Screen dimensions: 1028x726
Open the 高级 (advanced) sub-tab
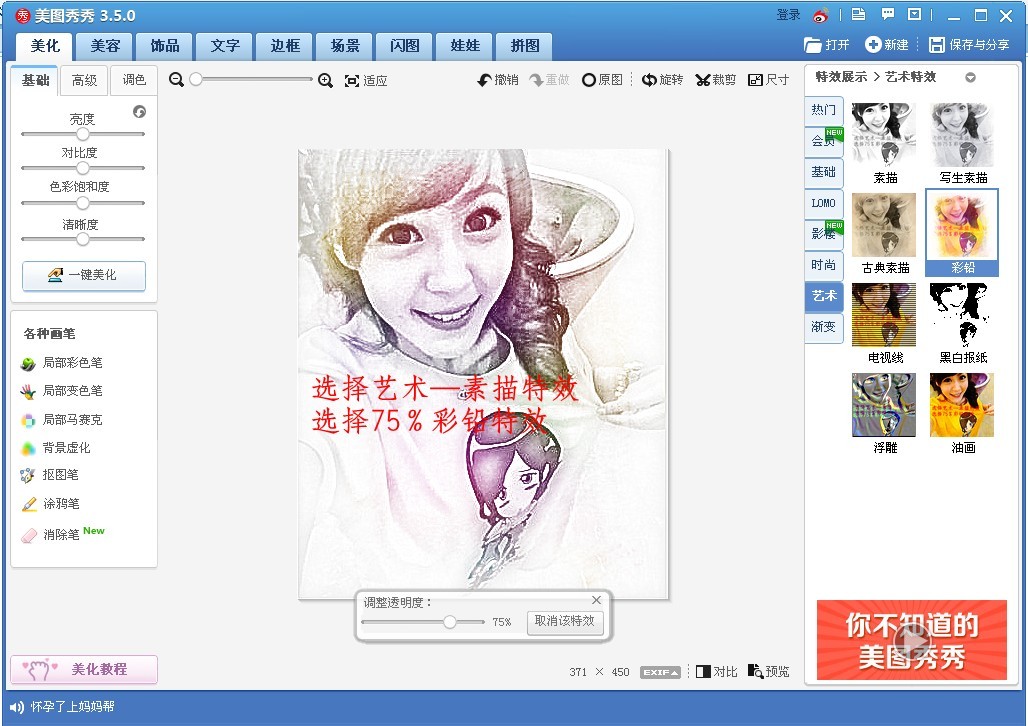(x=85, y=80)
